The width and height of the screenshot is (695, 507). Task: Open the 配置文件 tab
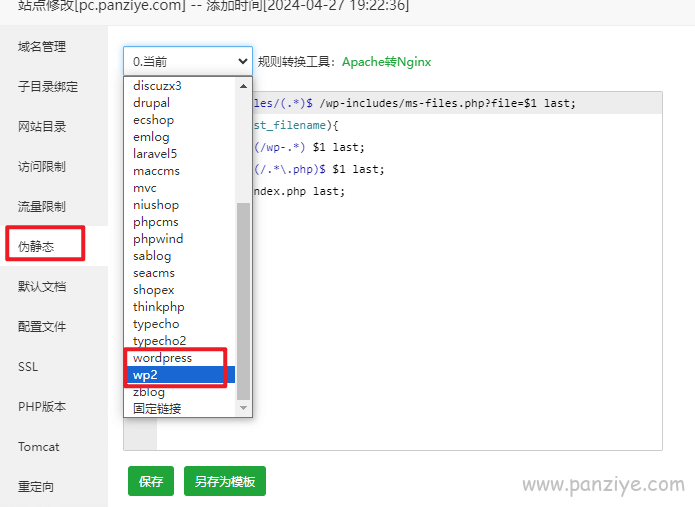click(x=54, y=327)
